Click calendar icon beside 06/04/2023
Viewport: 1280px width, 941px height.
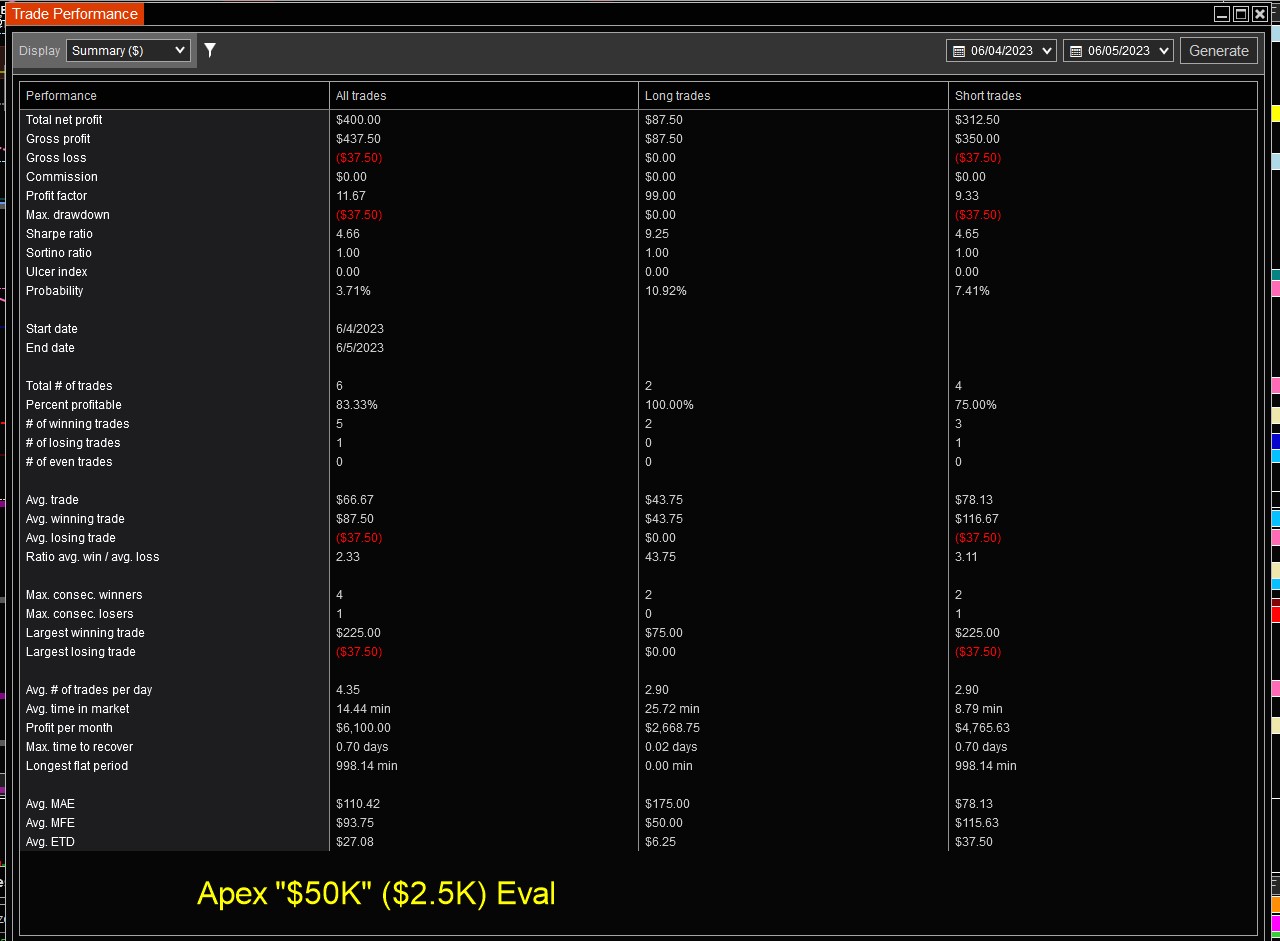959,51
